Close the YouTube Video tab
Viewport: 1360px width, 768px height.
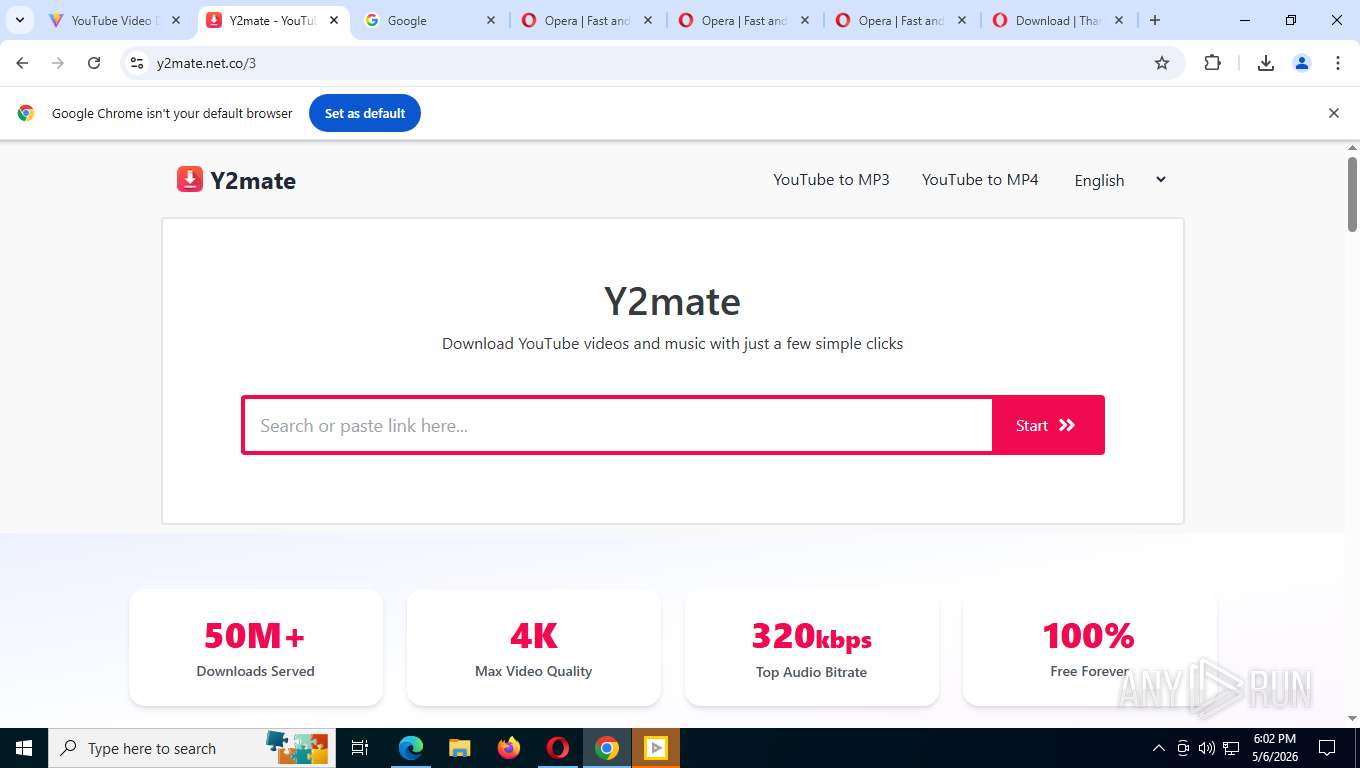coord(176,20)
